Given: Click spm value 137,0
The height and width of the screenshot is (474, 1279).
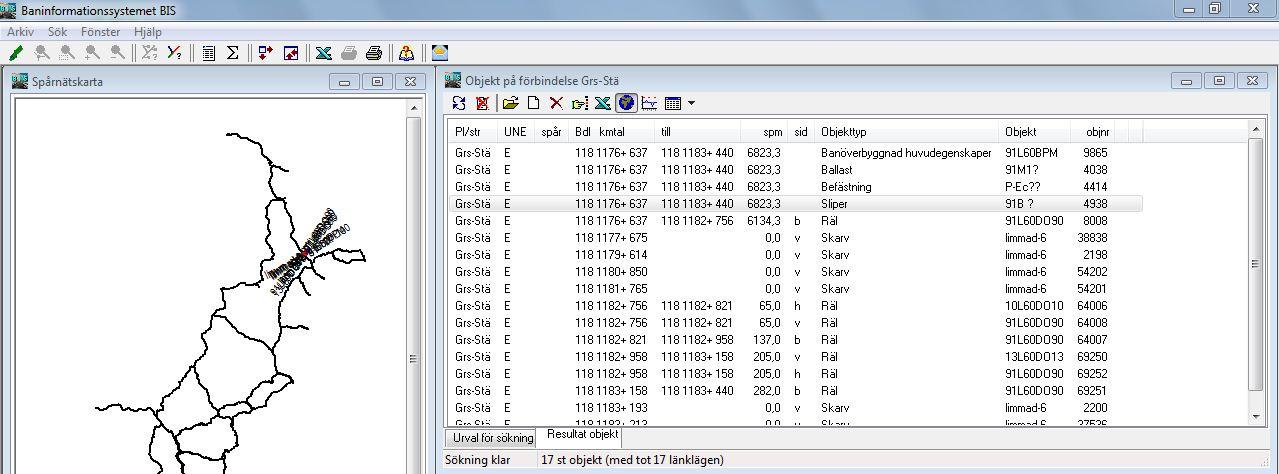Looking at the screenshot, I should point(767,340).
